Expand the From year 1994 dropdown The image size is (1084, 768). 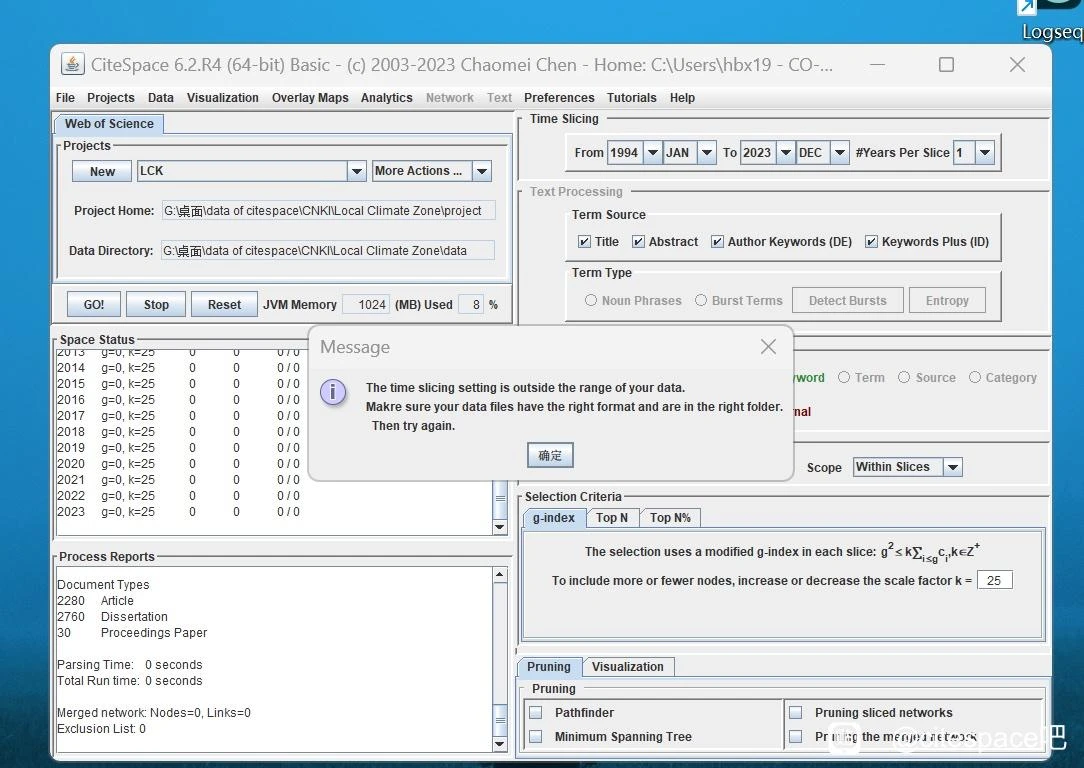[652, 152]
